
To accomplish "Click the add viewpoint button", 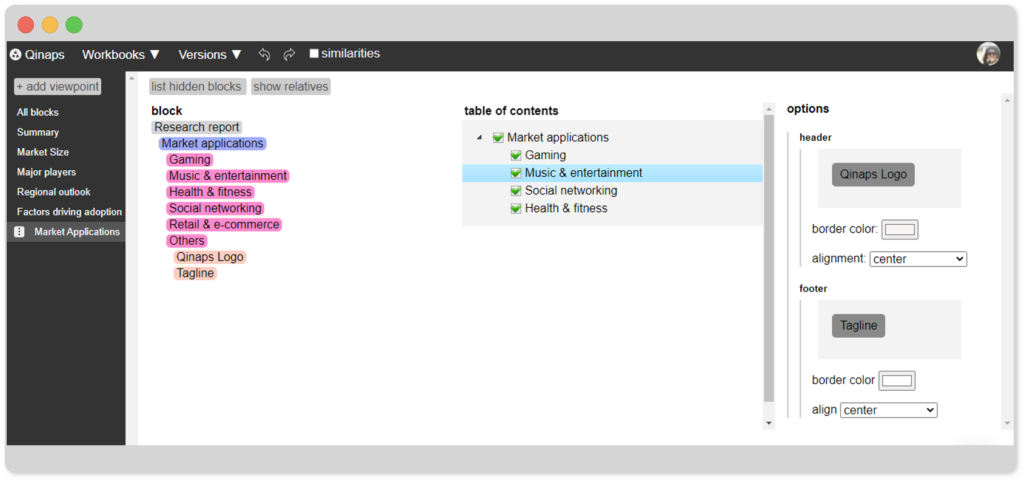I will (x=57, y=86).
